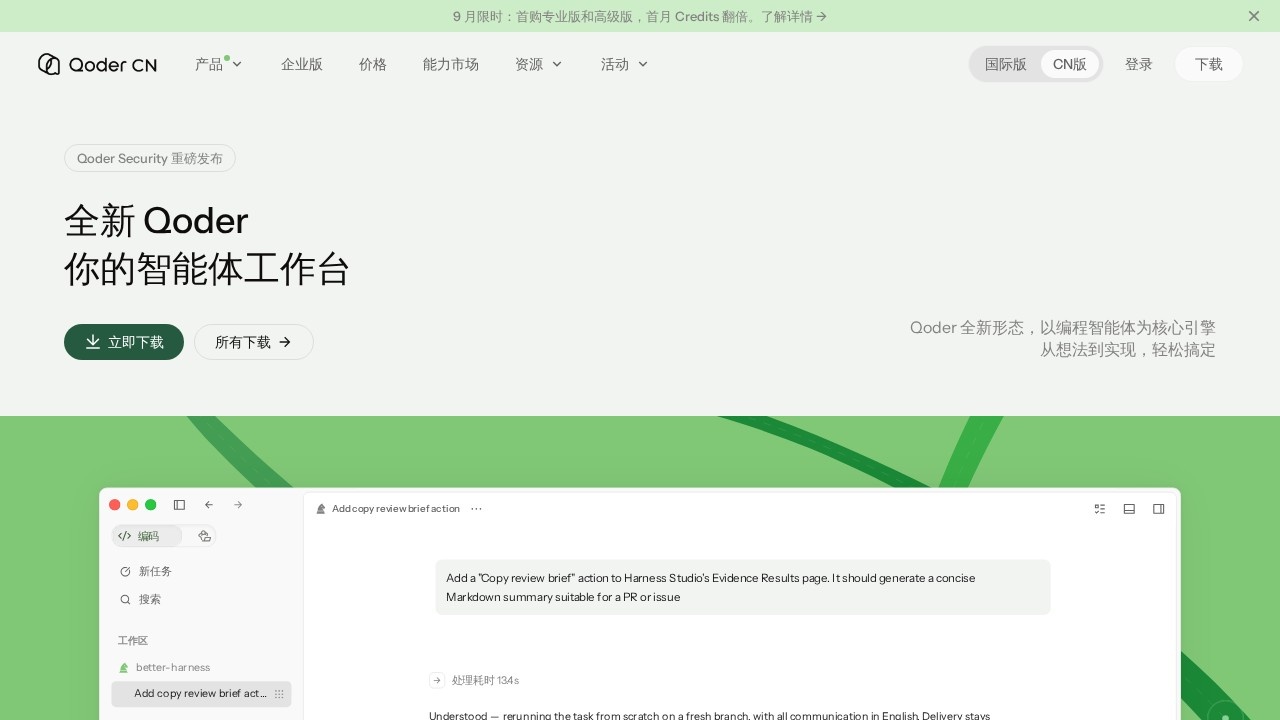The image size is (1280, 720).
Task: Open the September Credits promotion details link
Action: [x=640, y=16]
